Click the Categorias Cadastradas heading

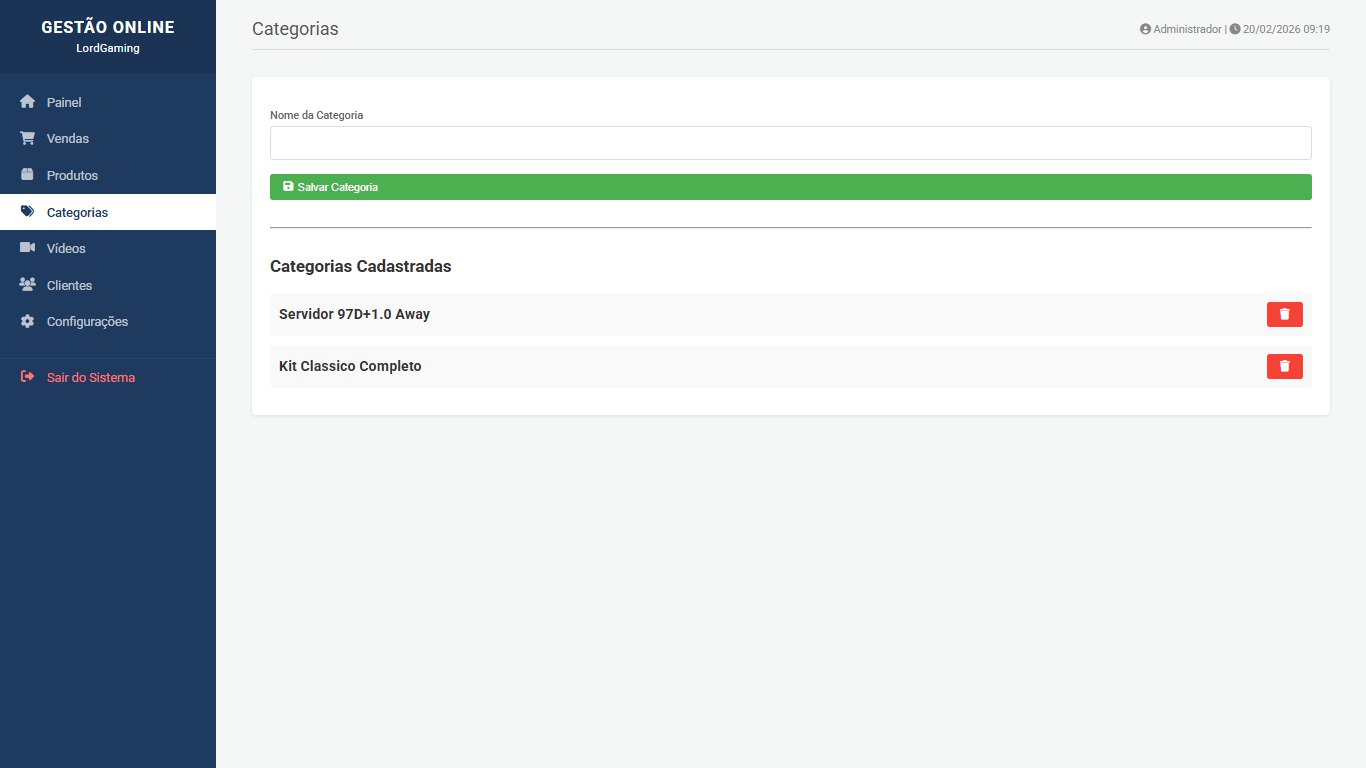(x=360, y=267)
